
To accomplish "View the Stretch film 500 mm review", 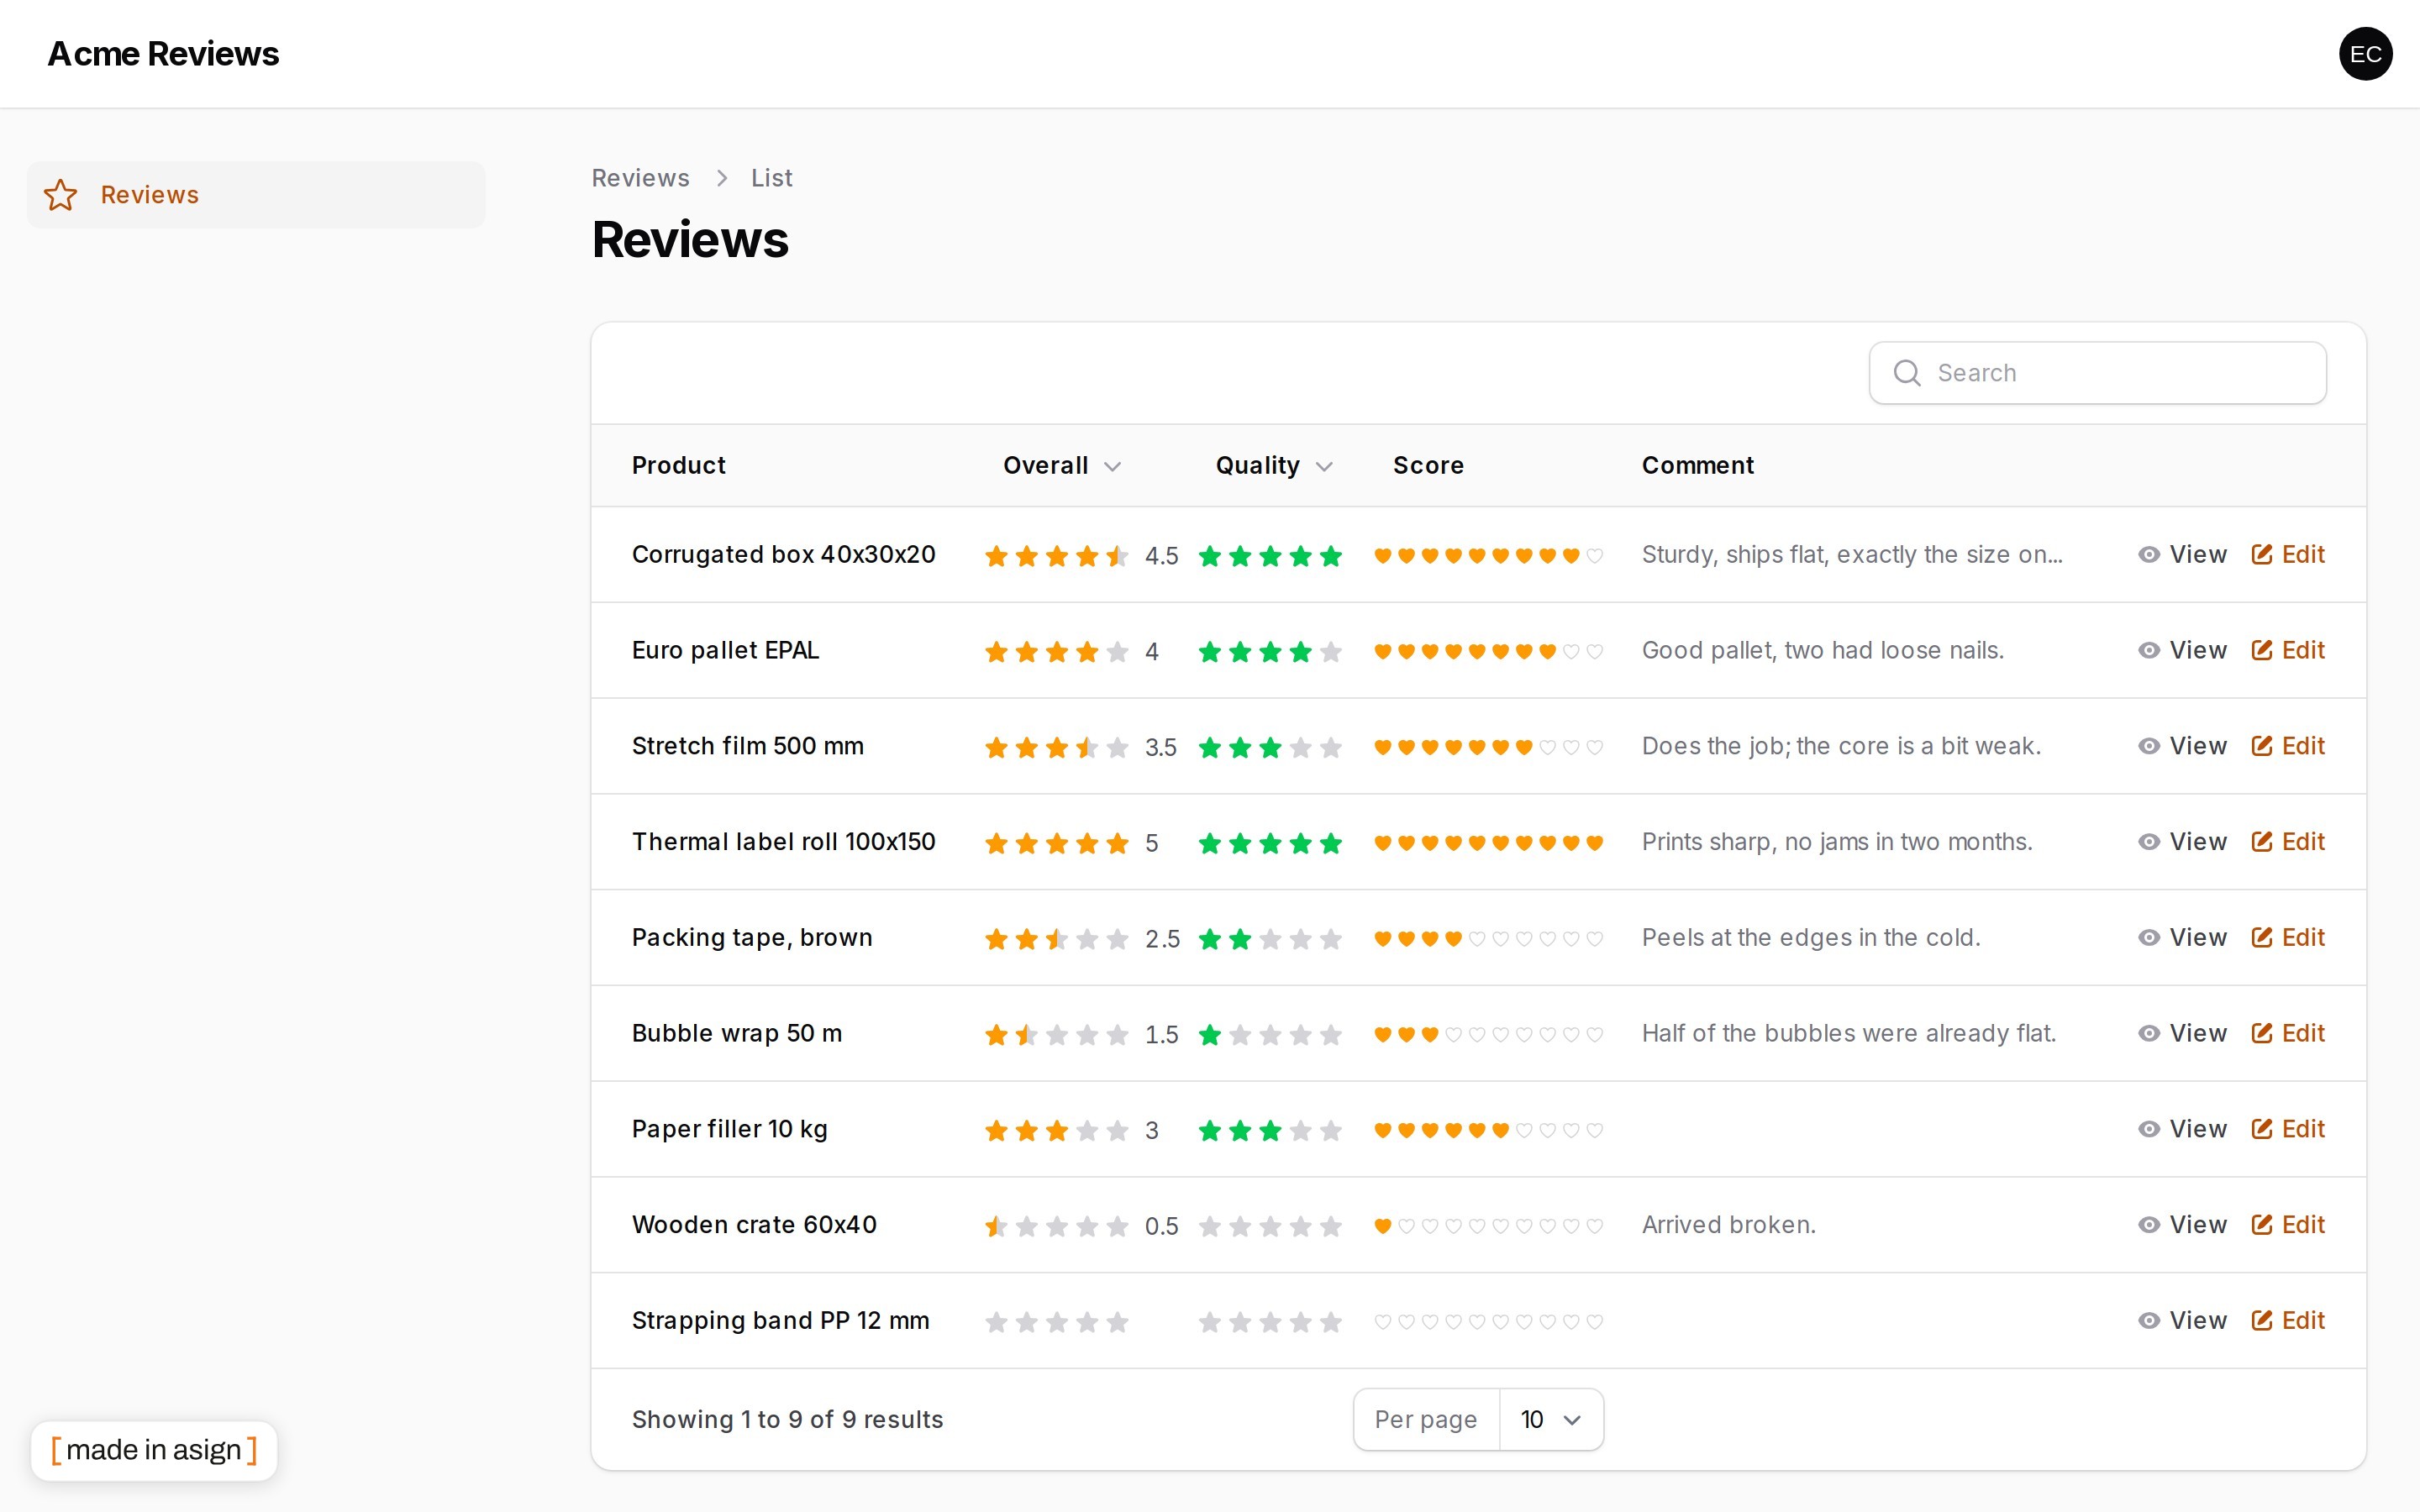I will (2182, 747).
